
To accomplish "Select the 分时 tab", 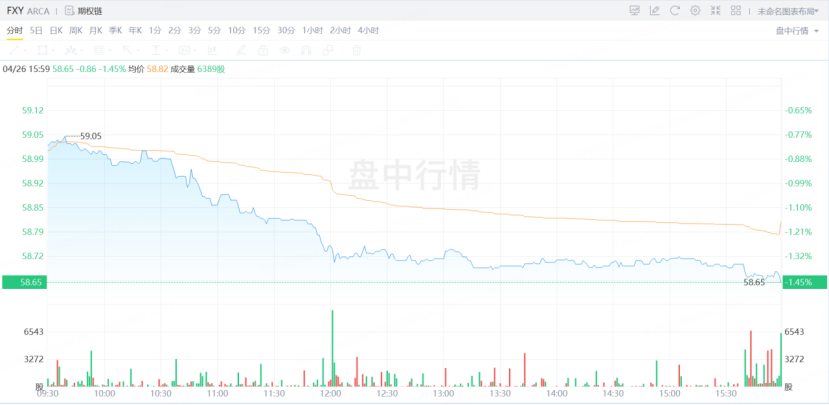I will pos(14,31).
